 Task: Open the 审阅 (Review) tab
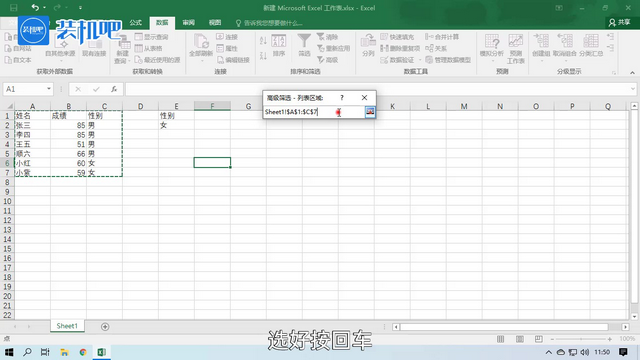click(189, 22)
